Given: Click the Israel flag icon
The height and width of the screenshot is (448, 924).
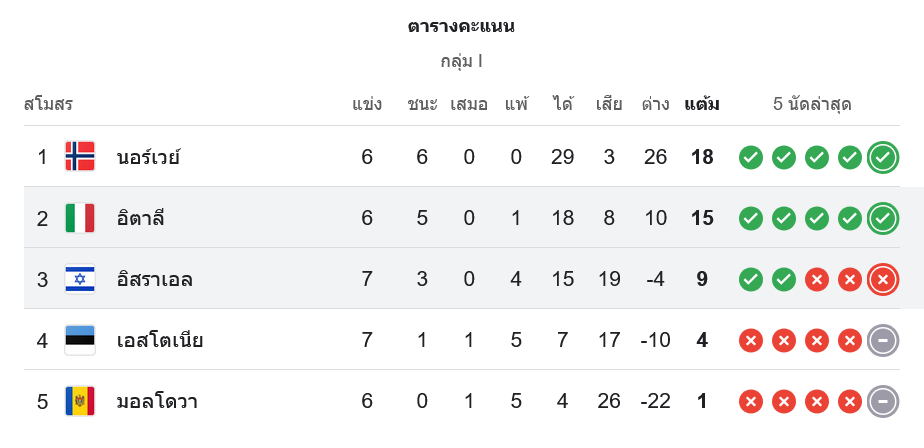Looking at the screenshot, I should (80, 279).
